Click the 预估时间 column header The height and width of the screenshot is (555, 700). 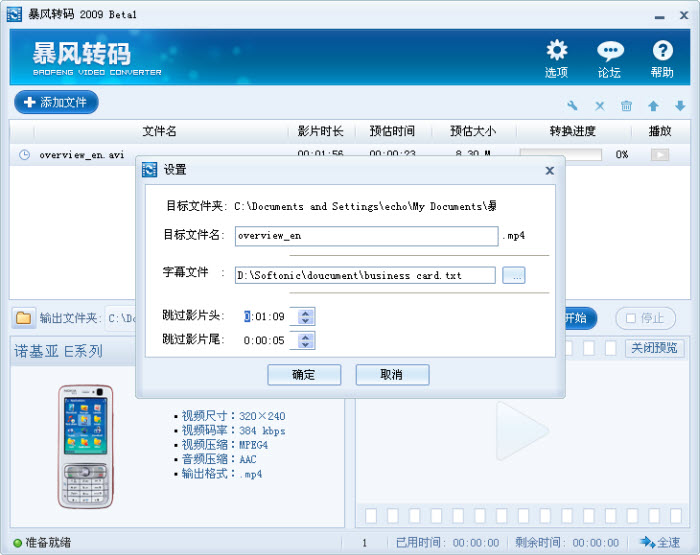pos(392,131)
